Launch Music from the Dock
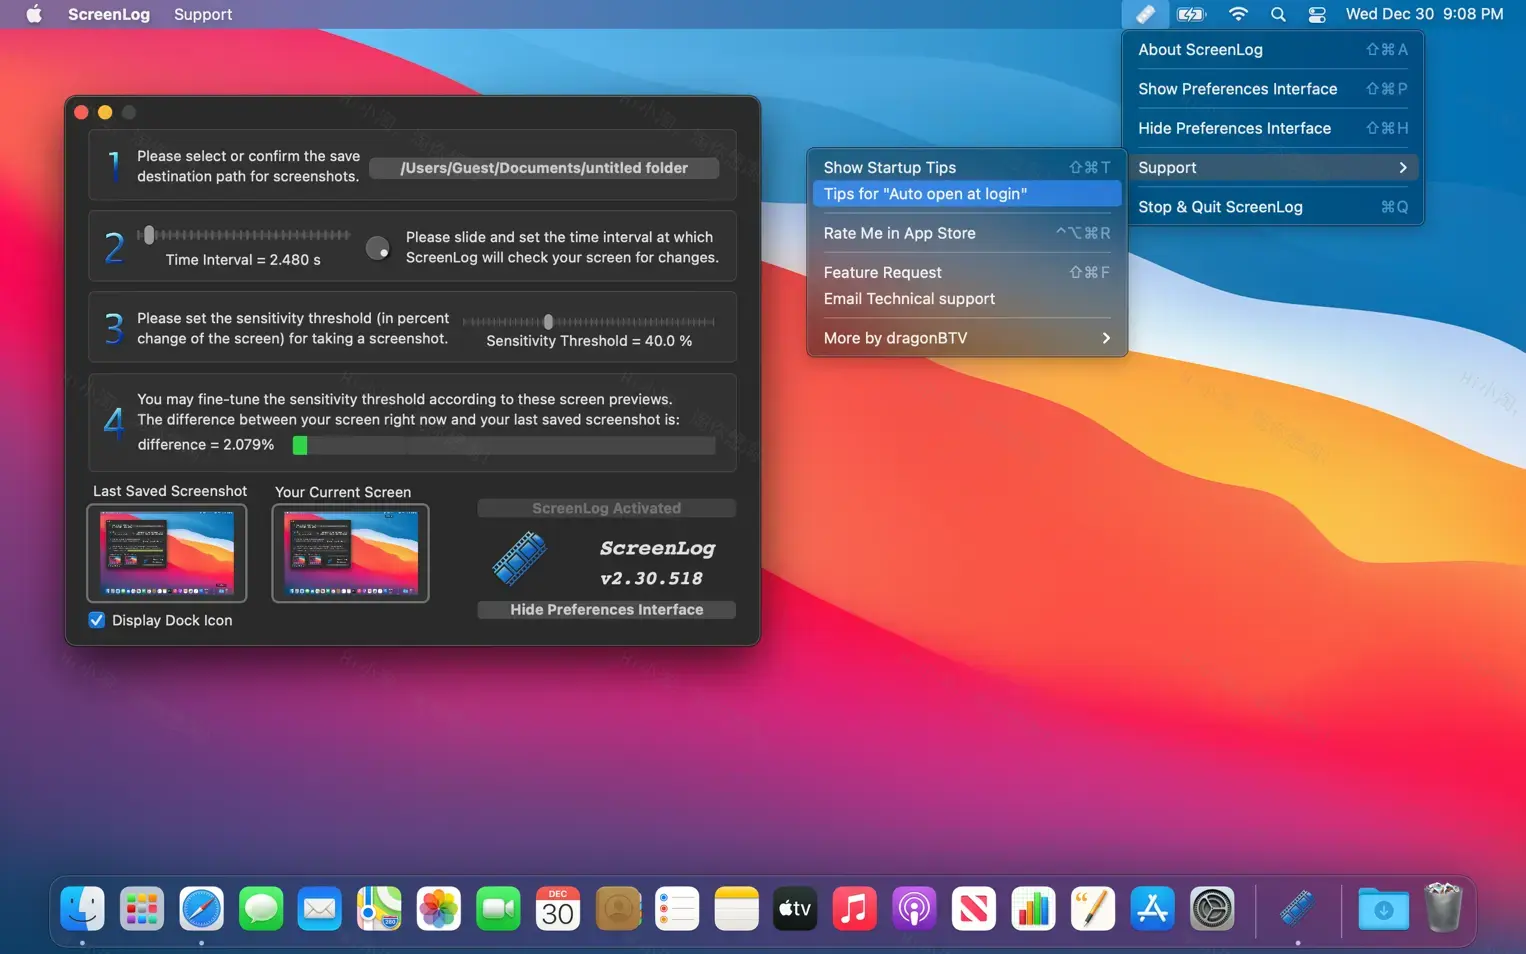 click(x=854, y=909)
